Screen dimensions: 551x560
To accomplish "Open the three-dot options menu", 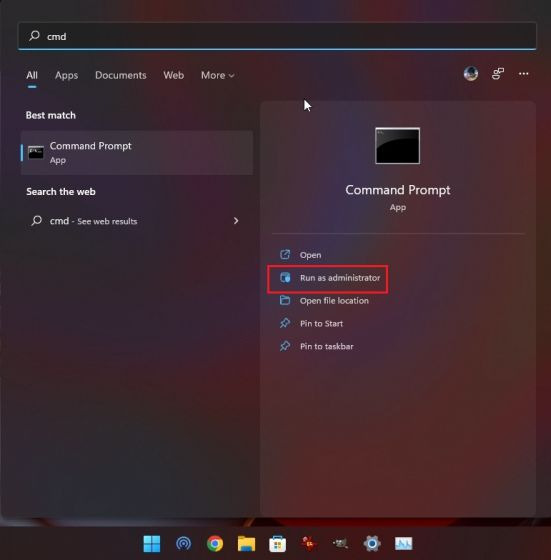I will pyautogui.click(x=524, y=74).
